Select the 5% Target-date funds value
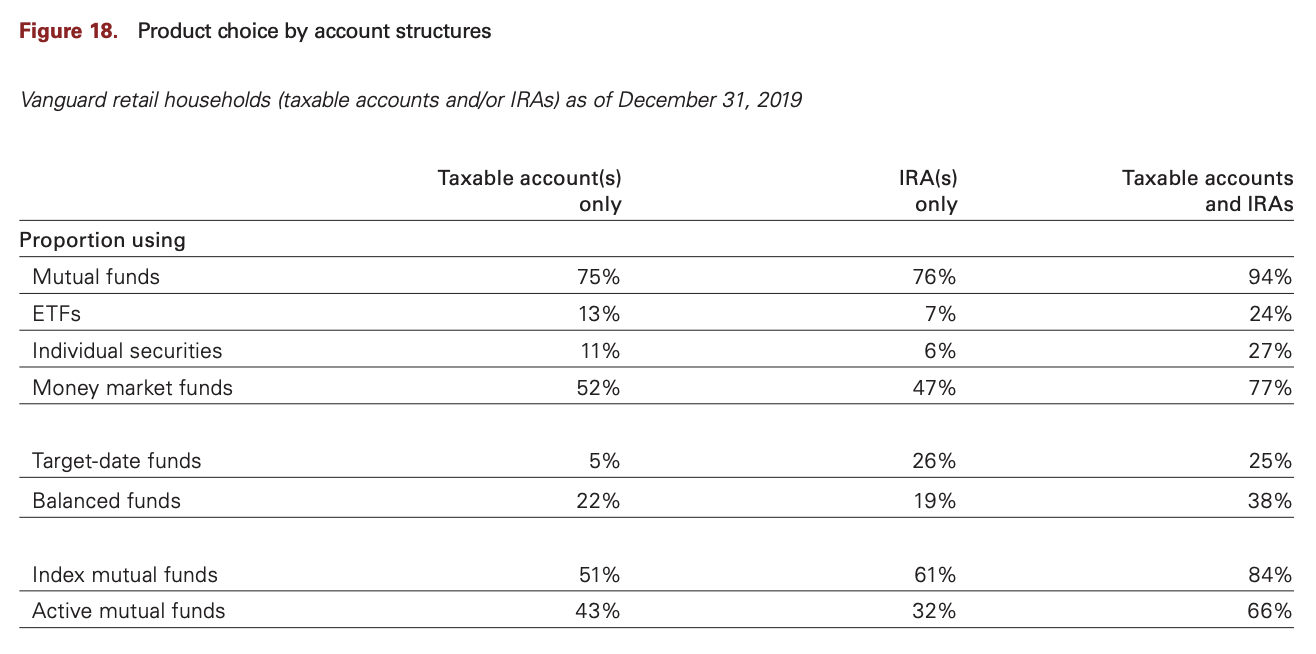 605,461
